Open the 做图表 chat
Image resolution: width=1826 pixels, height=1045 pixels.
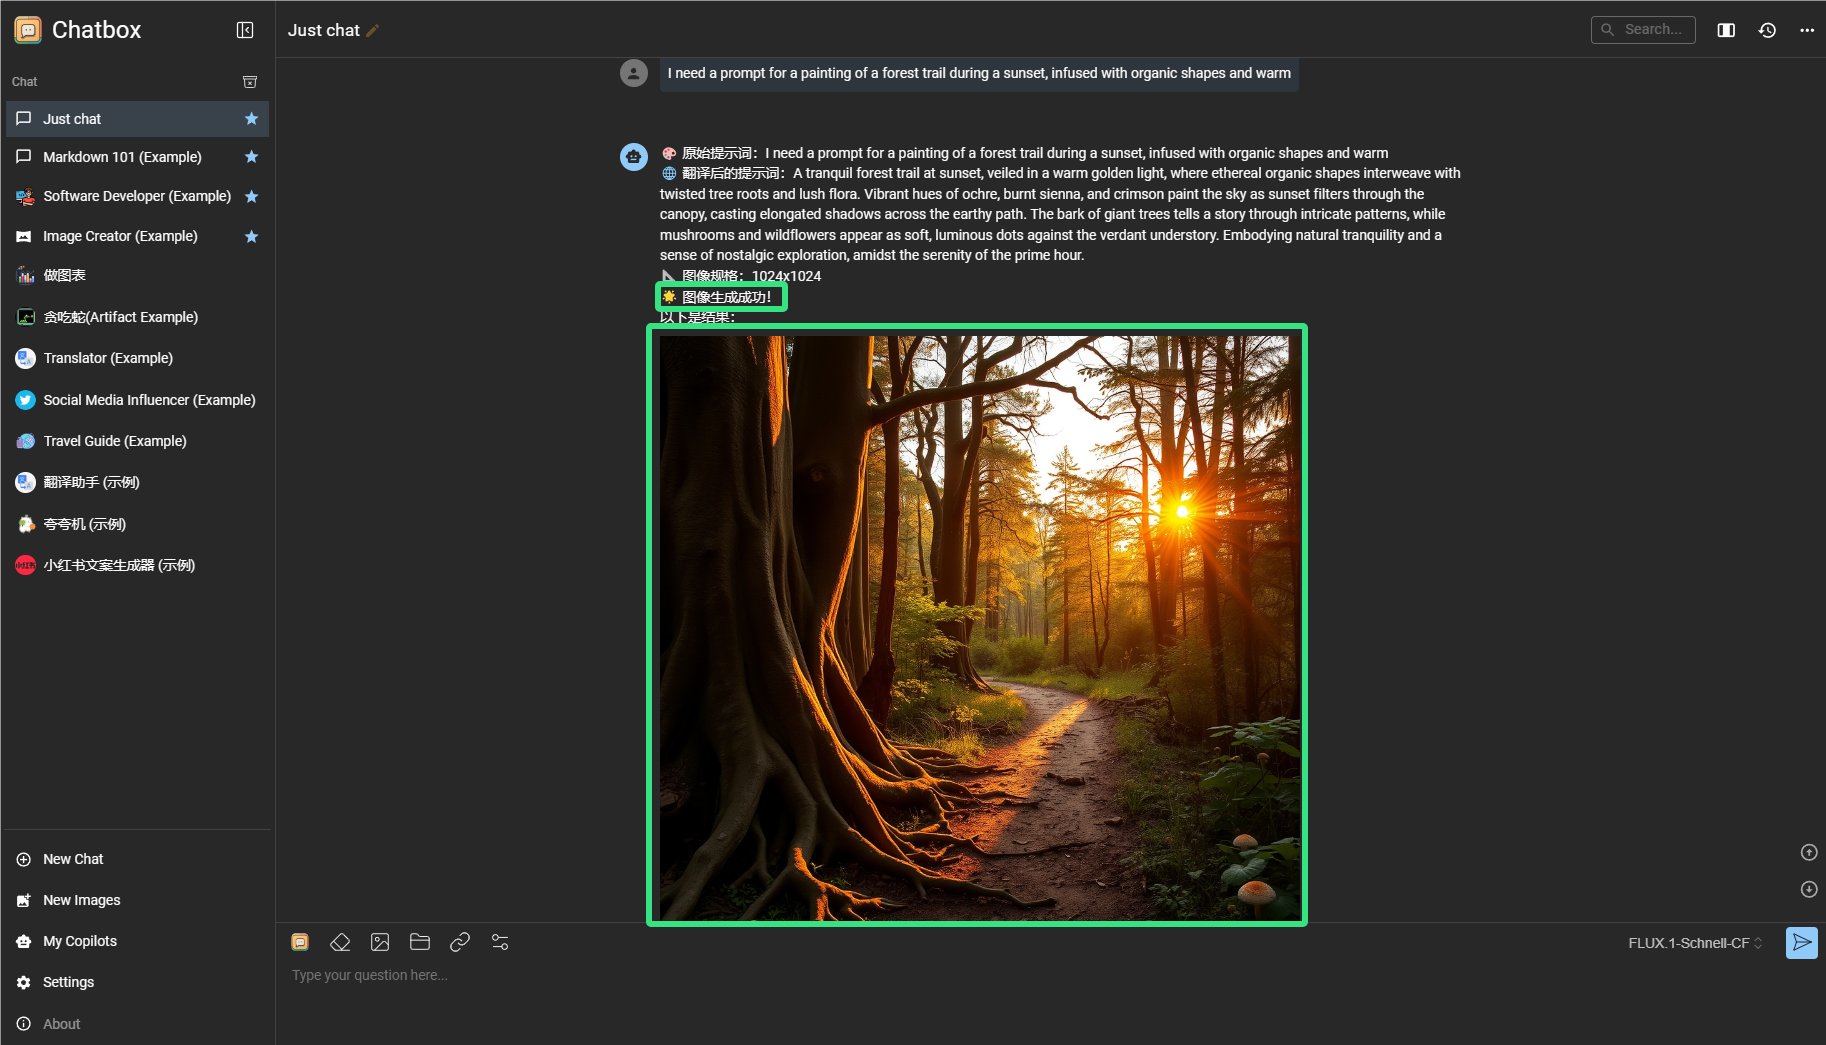pos(137,276)
